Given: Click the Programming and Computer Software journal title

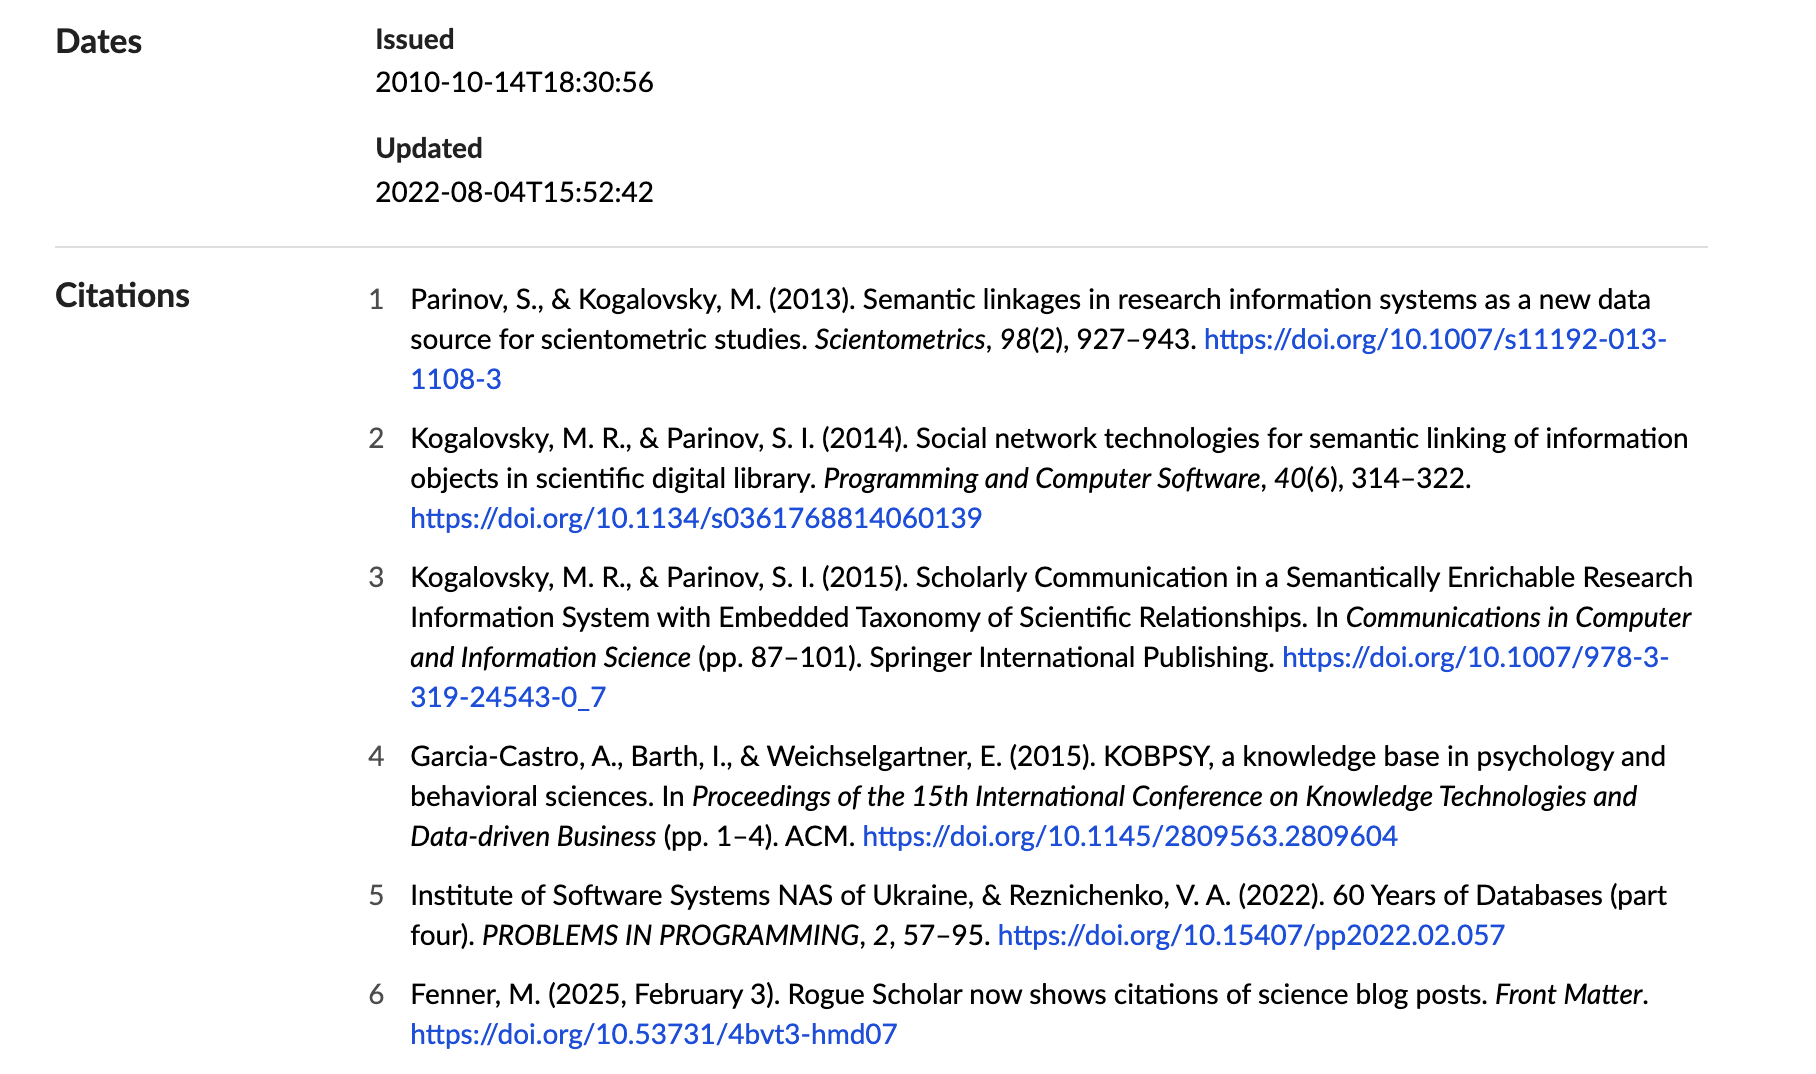Looking at the screenshot, I should point(1041,479).
